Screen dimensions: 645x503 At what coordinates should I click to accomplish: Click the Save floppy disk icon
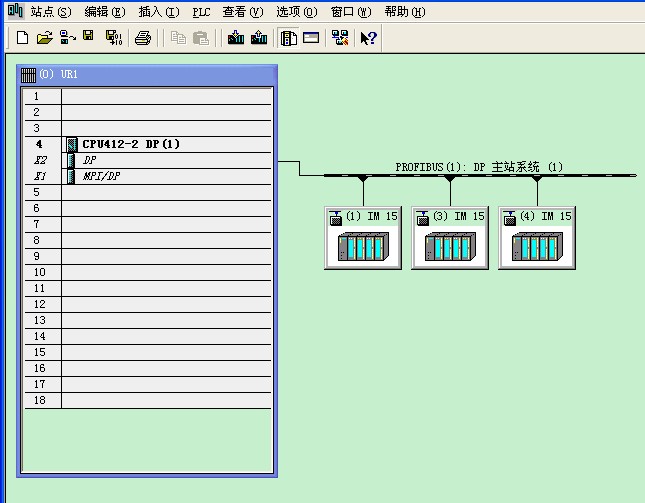88,38
